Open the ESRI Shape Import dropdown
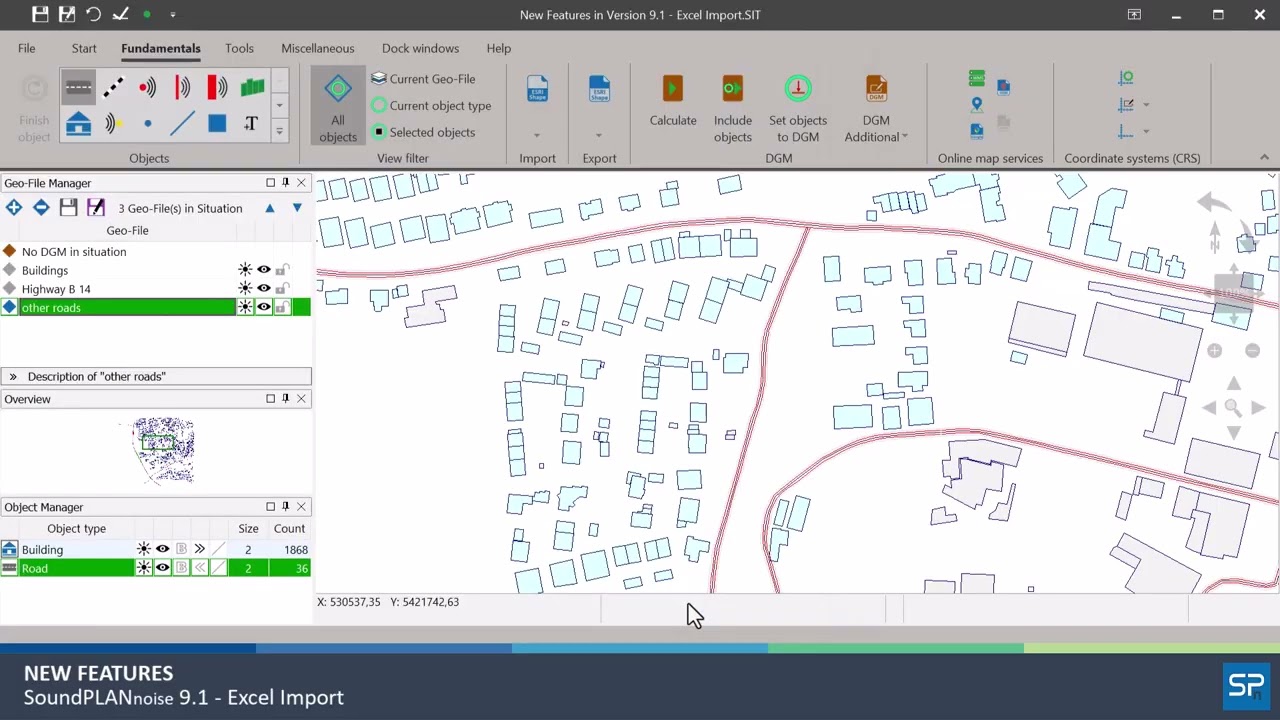 tap(537, 135)
